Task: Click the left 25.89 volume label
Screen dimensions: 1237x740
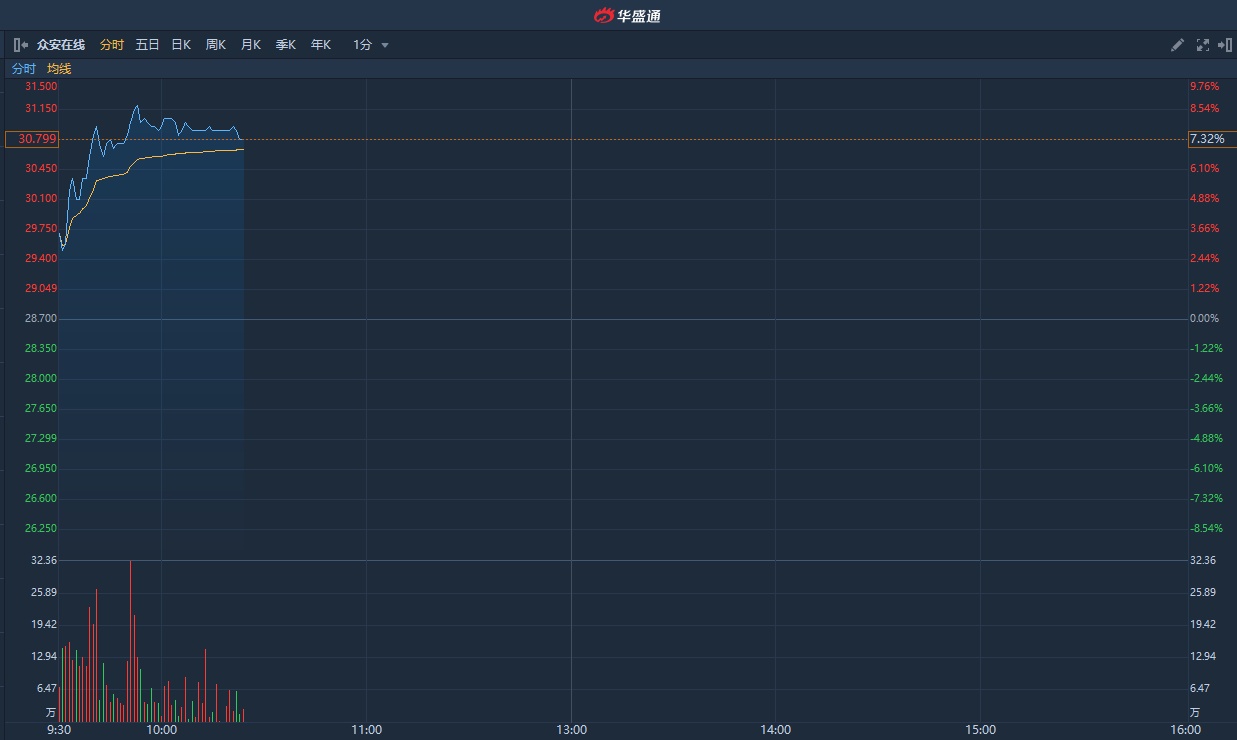Action: [x=44, y=592]
